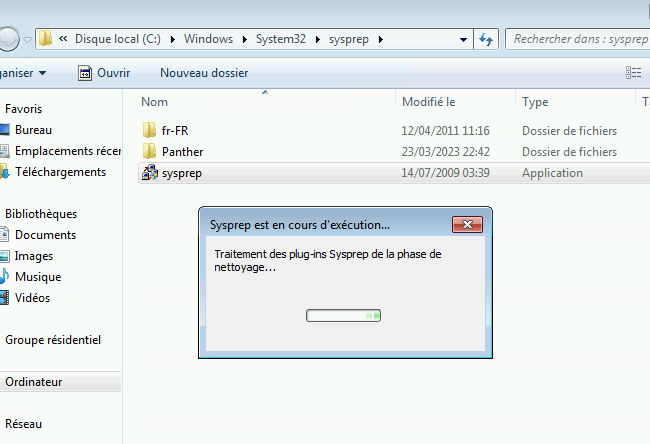Expand the address bar history dropdown
This screenshot has height=444, width=650.
click(463, 40)
